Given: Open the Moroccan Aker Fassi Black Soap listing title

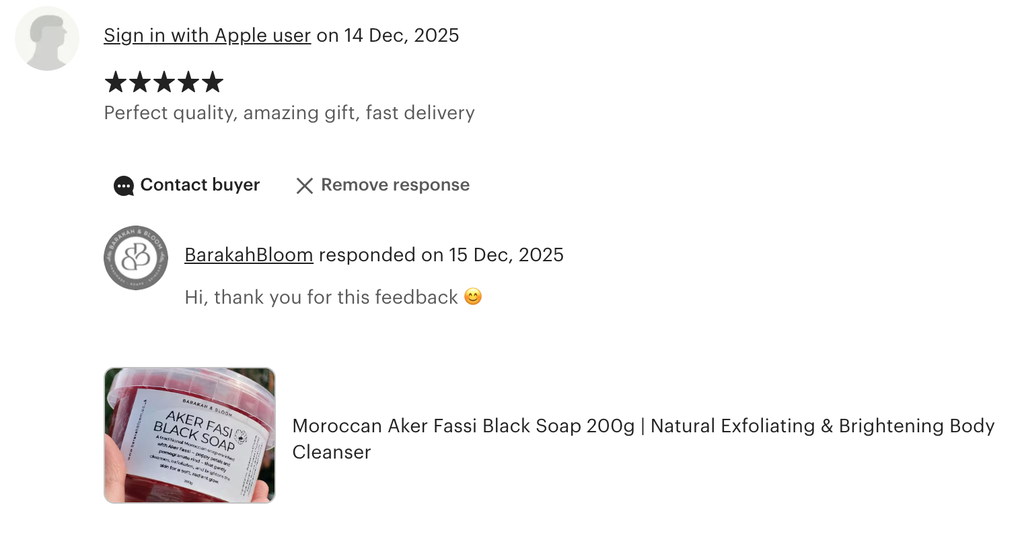Looking at the screenshot, I should click(x=643, y=438).
